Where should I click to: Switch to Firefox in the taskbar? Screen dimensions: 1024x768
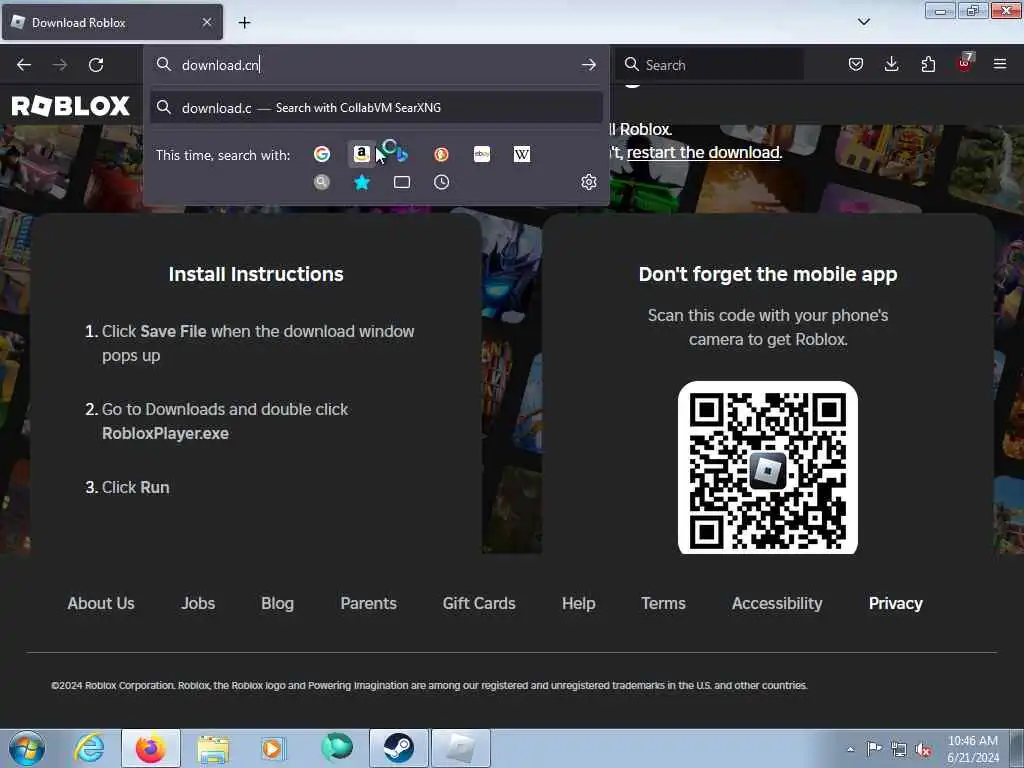coord(151,748)
